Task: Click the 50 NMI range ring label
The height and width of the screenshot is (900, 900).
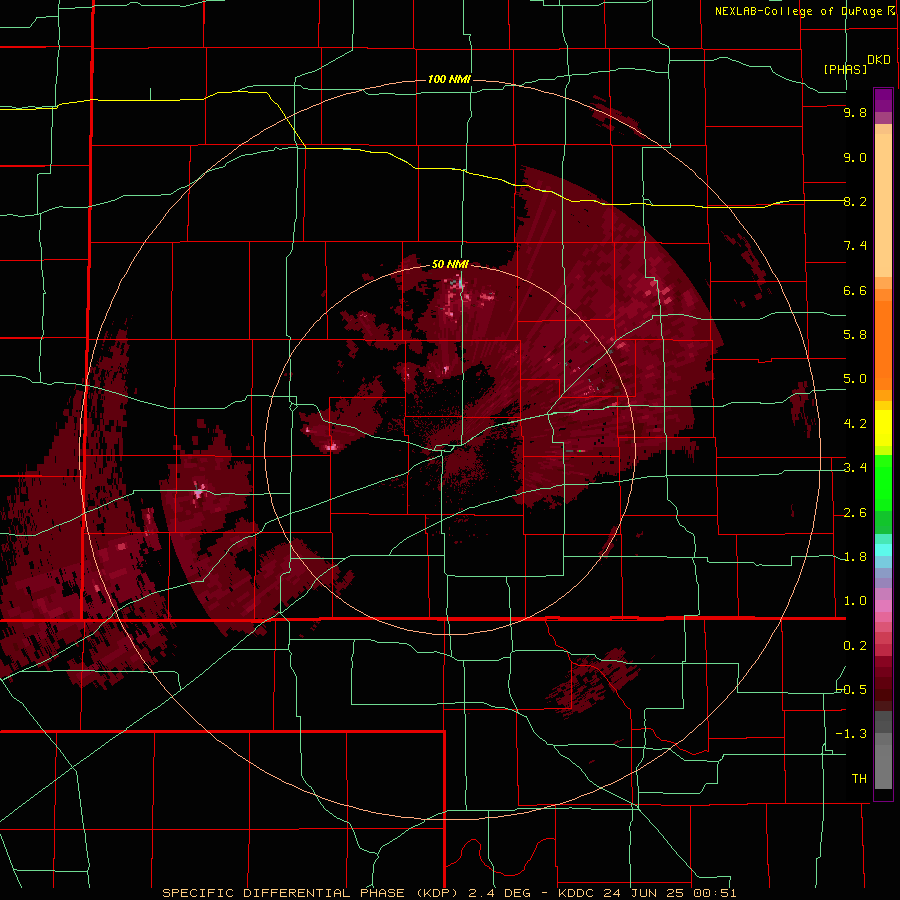Action: coord(449,265)
